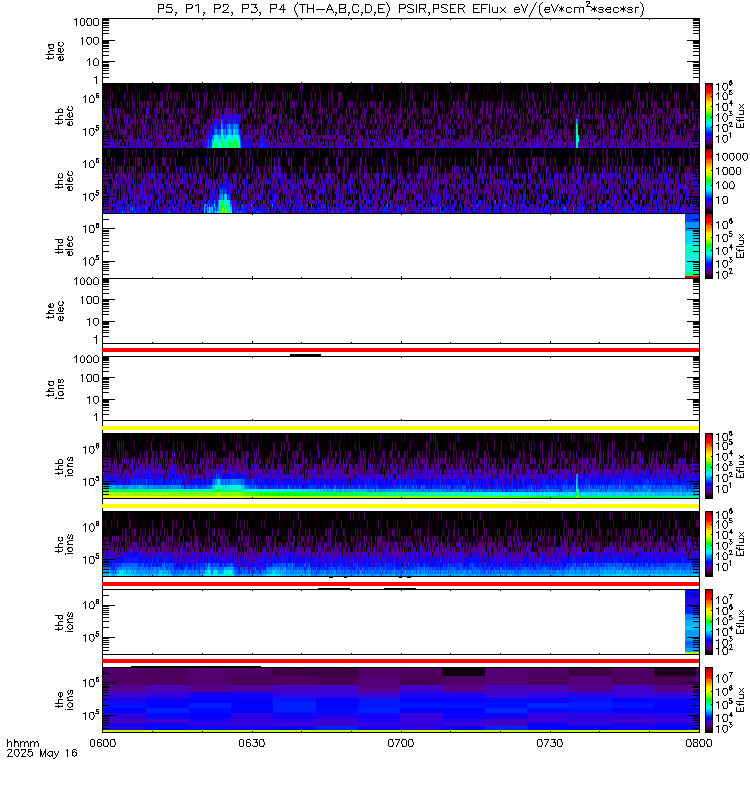The height and width of the screenshot is (800, 750).
Task: Click the 0730 time tick label
Action: tap(549, 743)
